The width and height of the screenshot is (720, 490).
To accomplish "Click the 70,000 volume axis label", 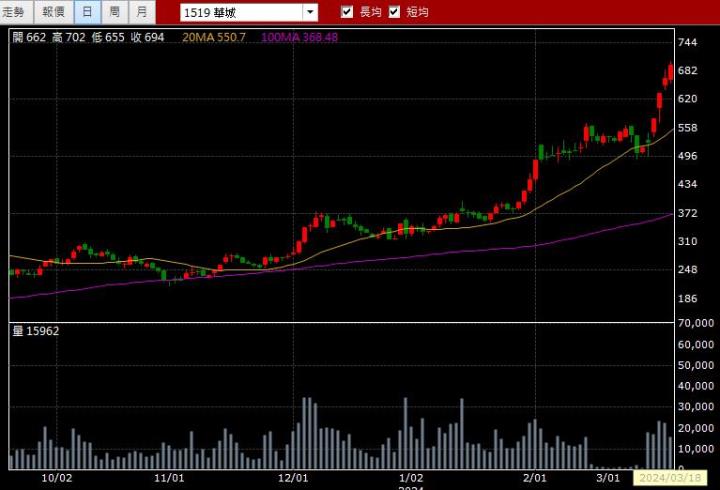I will coord(695,323).
